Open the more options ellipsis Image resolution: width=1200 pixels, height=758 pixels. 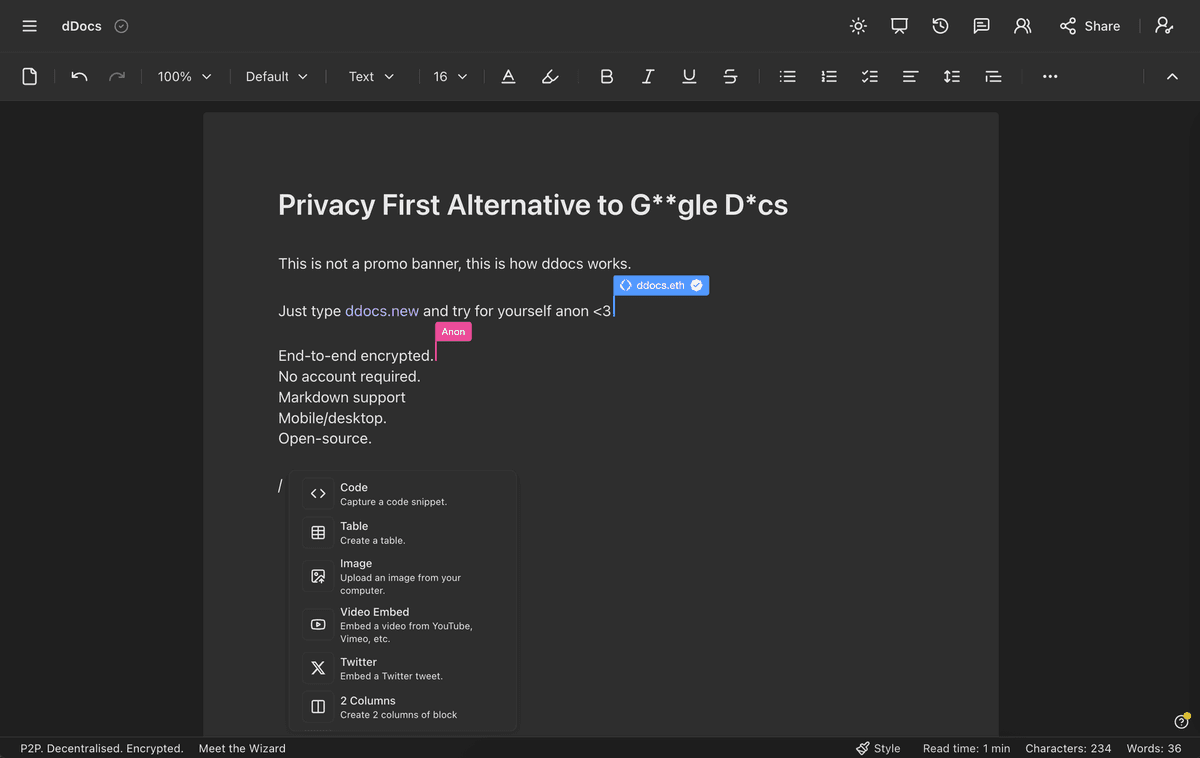pyautogui.click(x=1050, y=76)
